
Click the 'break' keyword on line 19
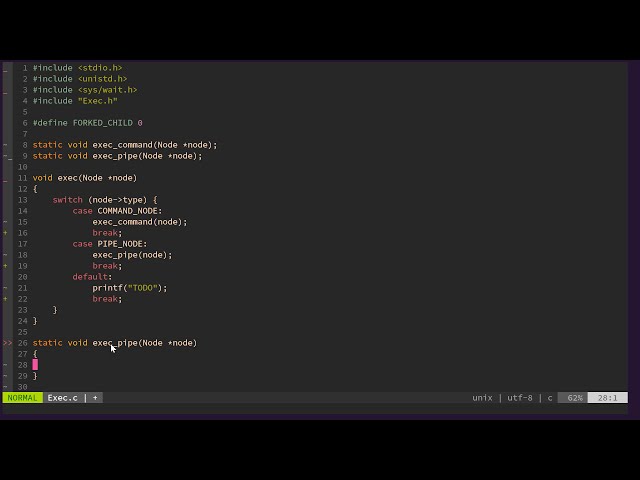tap(105, 266)
